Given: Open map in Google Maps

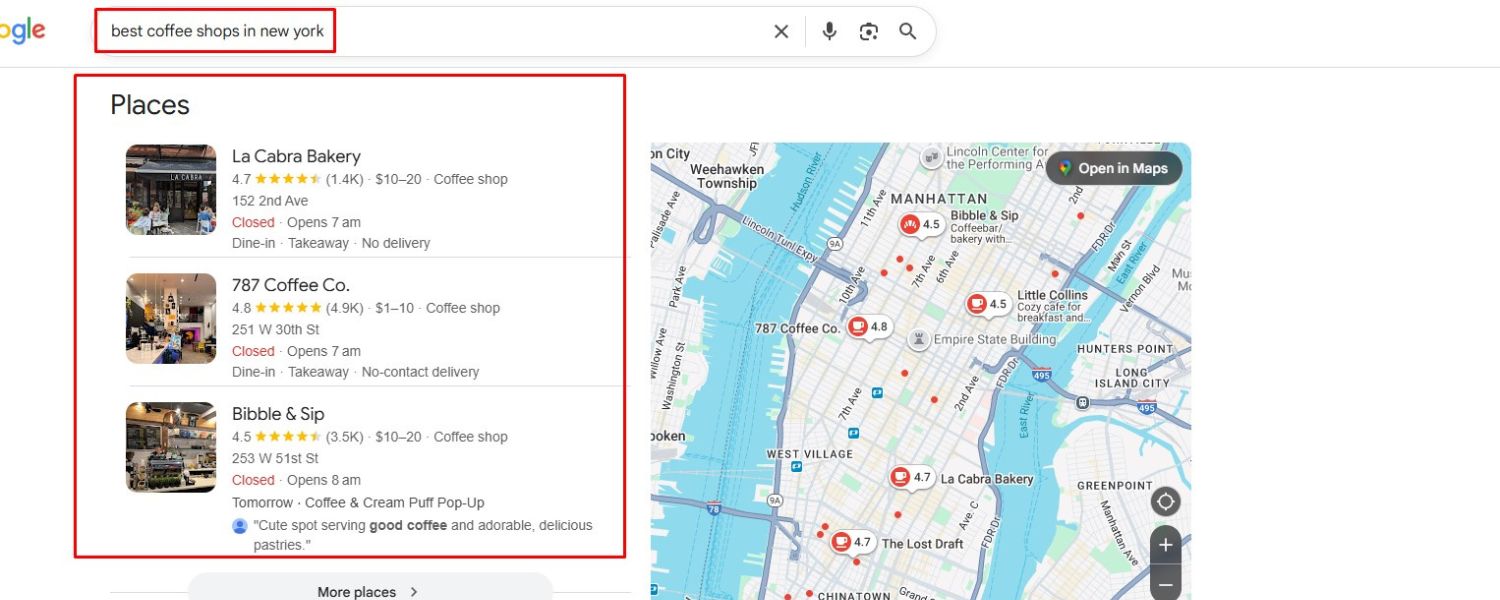Looking at the screenshot, I should point(1113,168).
